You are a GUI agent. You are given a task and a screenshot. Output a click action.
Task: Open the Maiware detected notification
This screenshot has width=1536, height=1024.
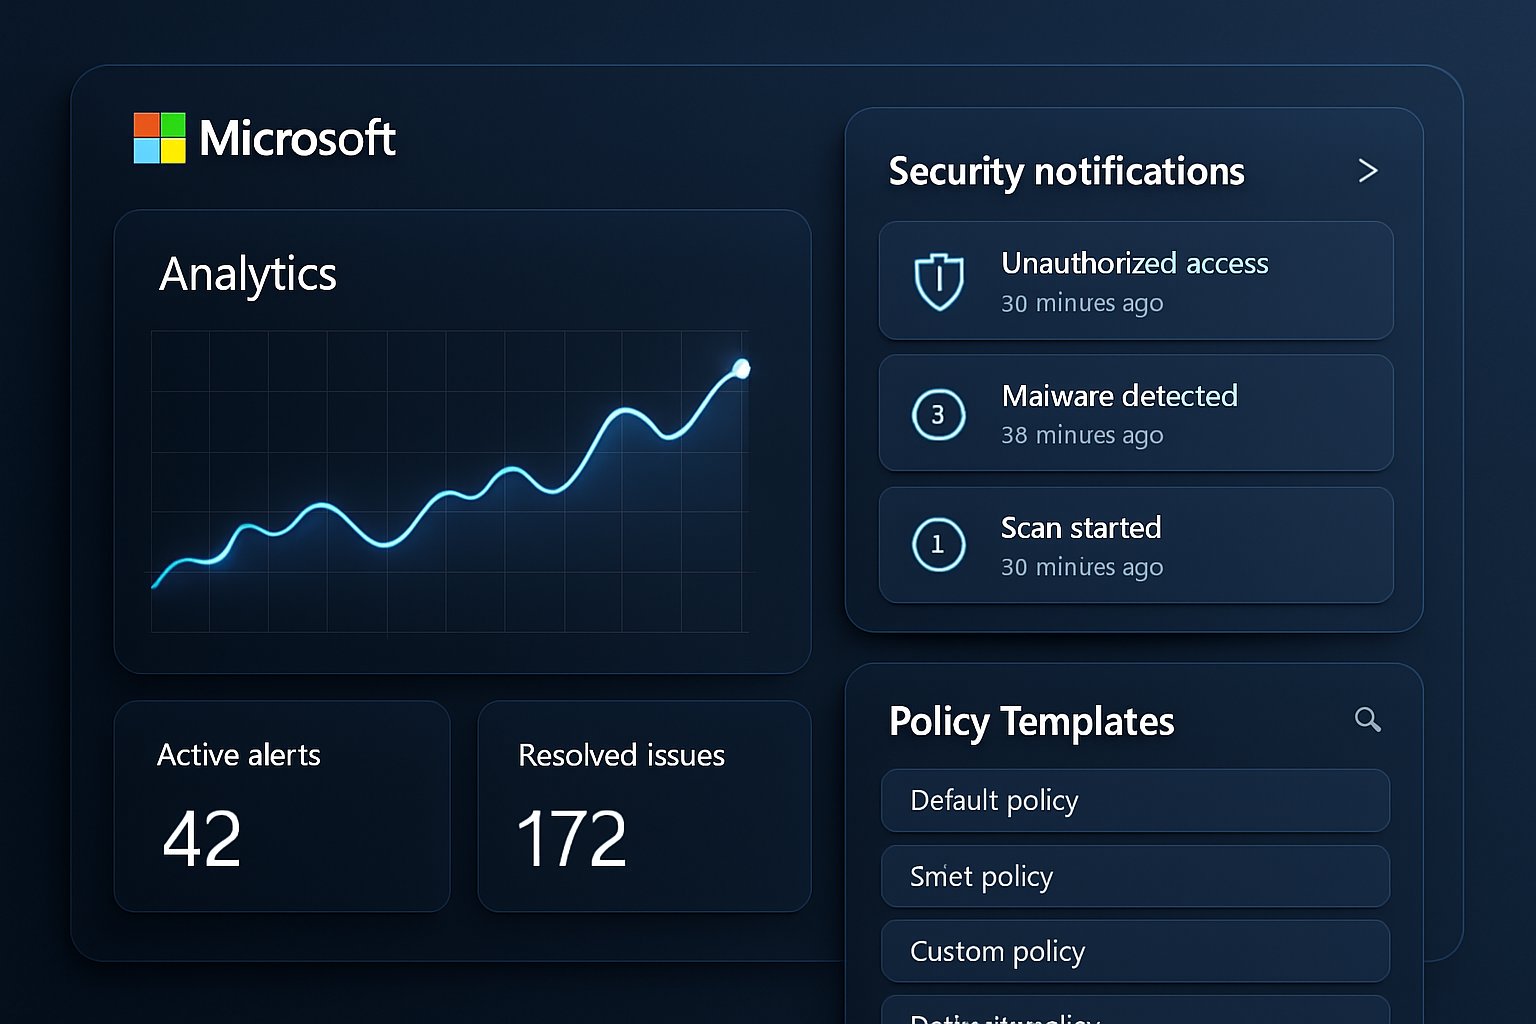[x=1135, y=413]
